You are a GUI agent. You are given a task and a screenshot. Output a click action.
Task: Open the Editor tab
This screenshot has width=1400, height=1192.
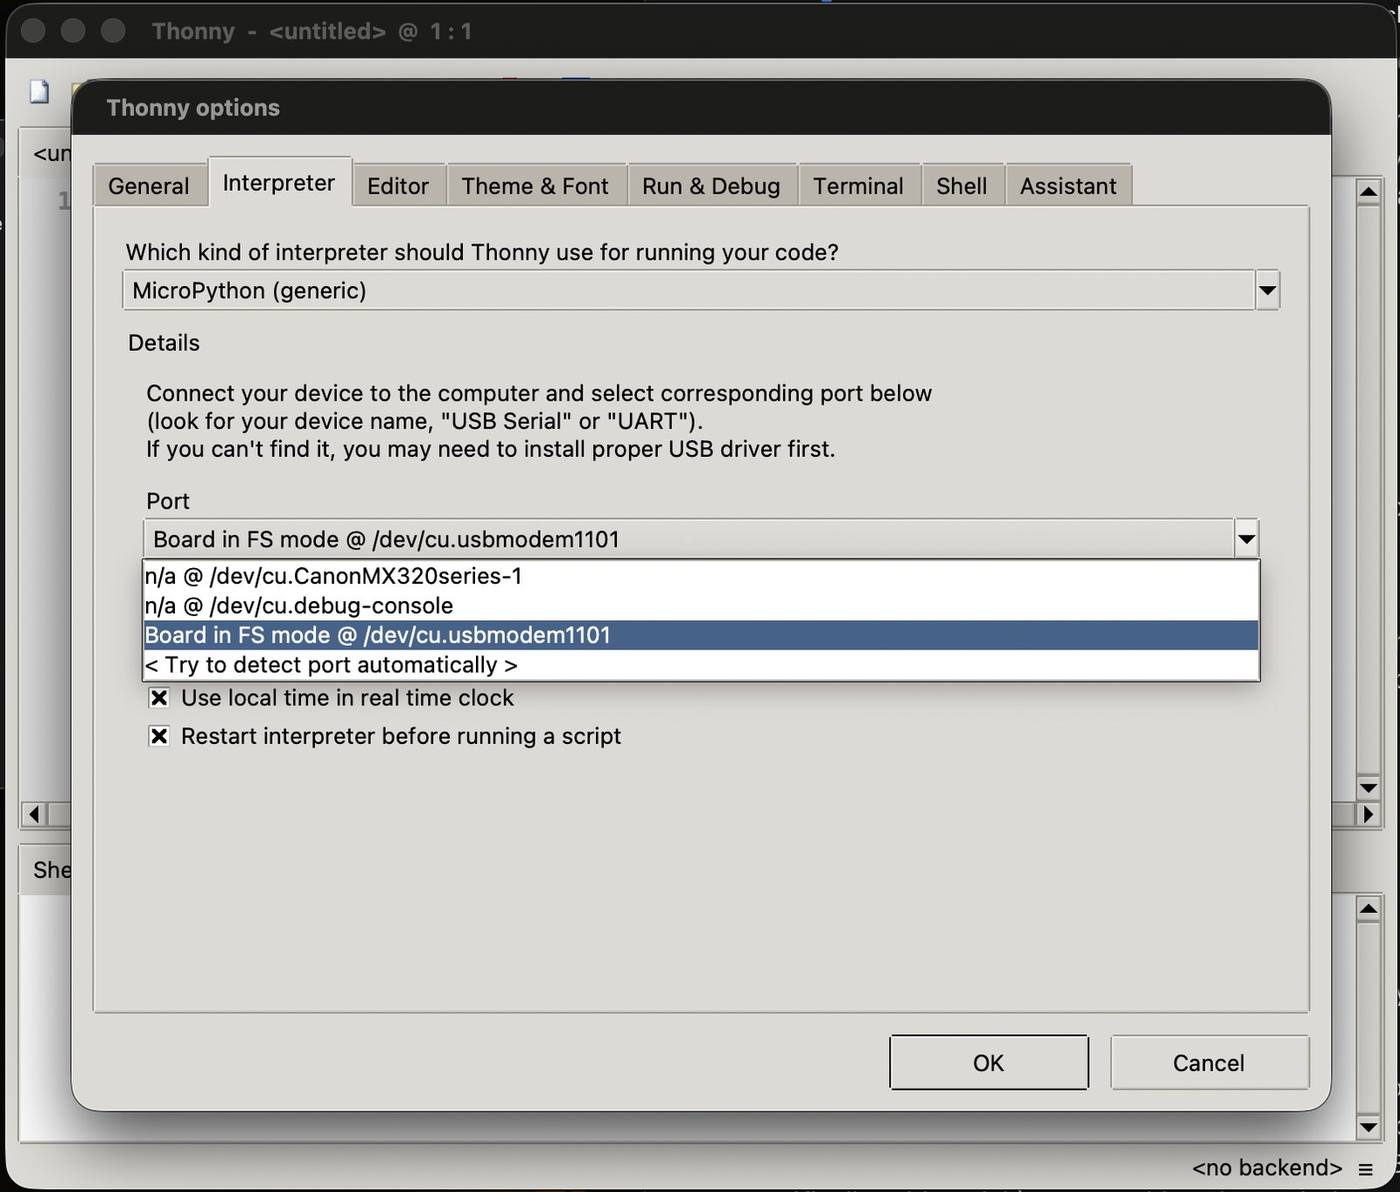point(398,186)
